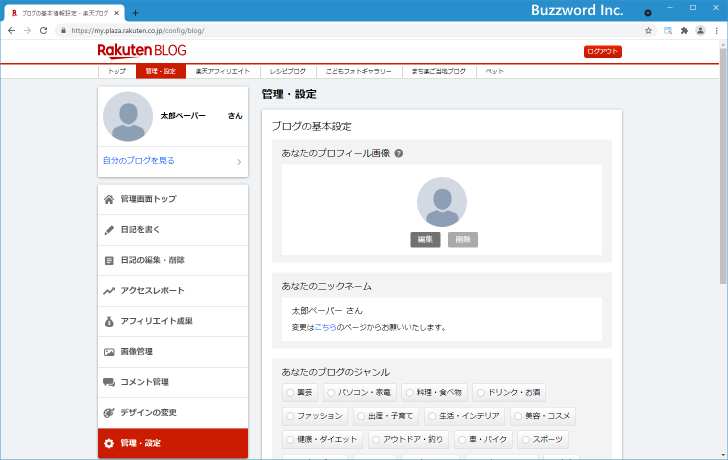
Task: Select the 出産・子育て genre radio button
Action: click(x=361, y=416)
